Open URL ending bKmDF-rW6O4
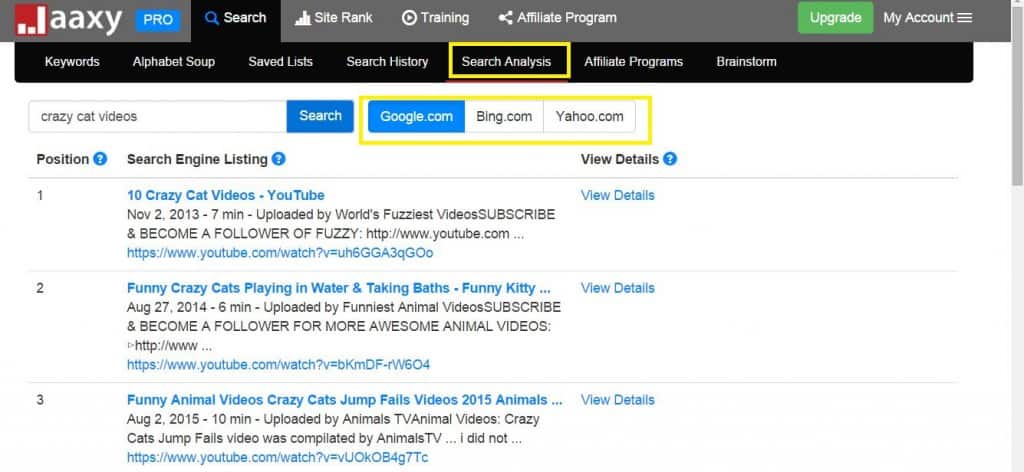Viewport: 1024px width, 472px height. (x=278, y=365)
